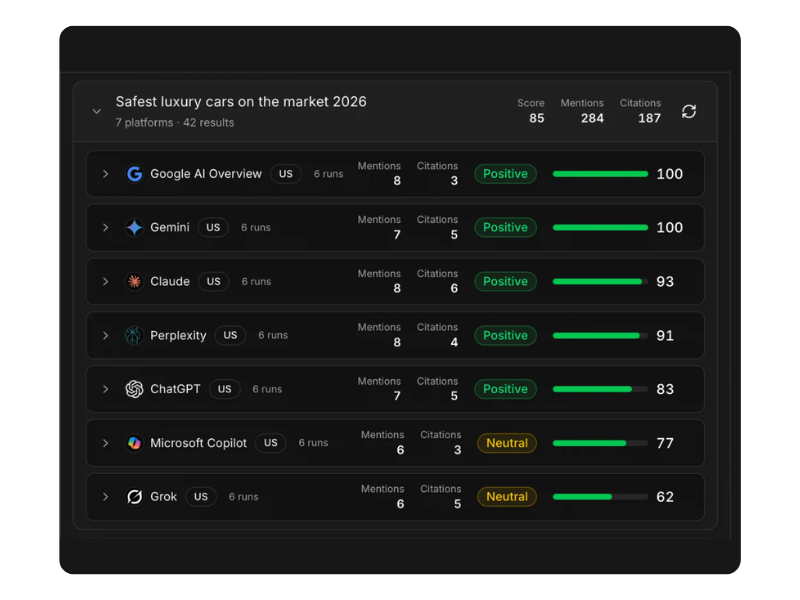The width and height of the screenshot is (800, 600).
Task: Click the Grok score progress bar
Action: pyautogui.click(x=601, y=496)
